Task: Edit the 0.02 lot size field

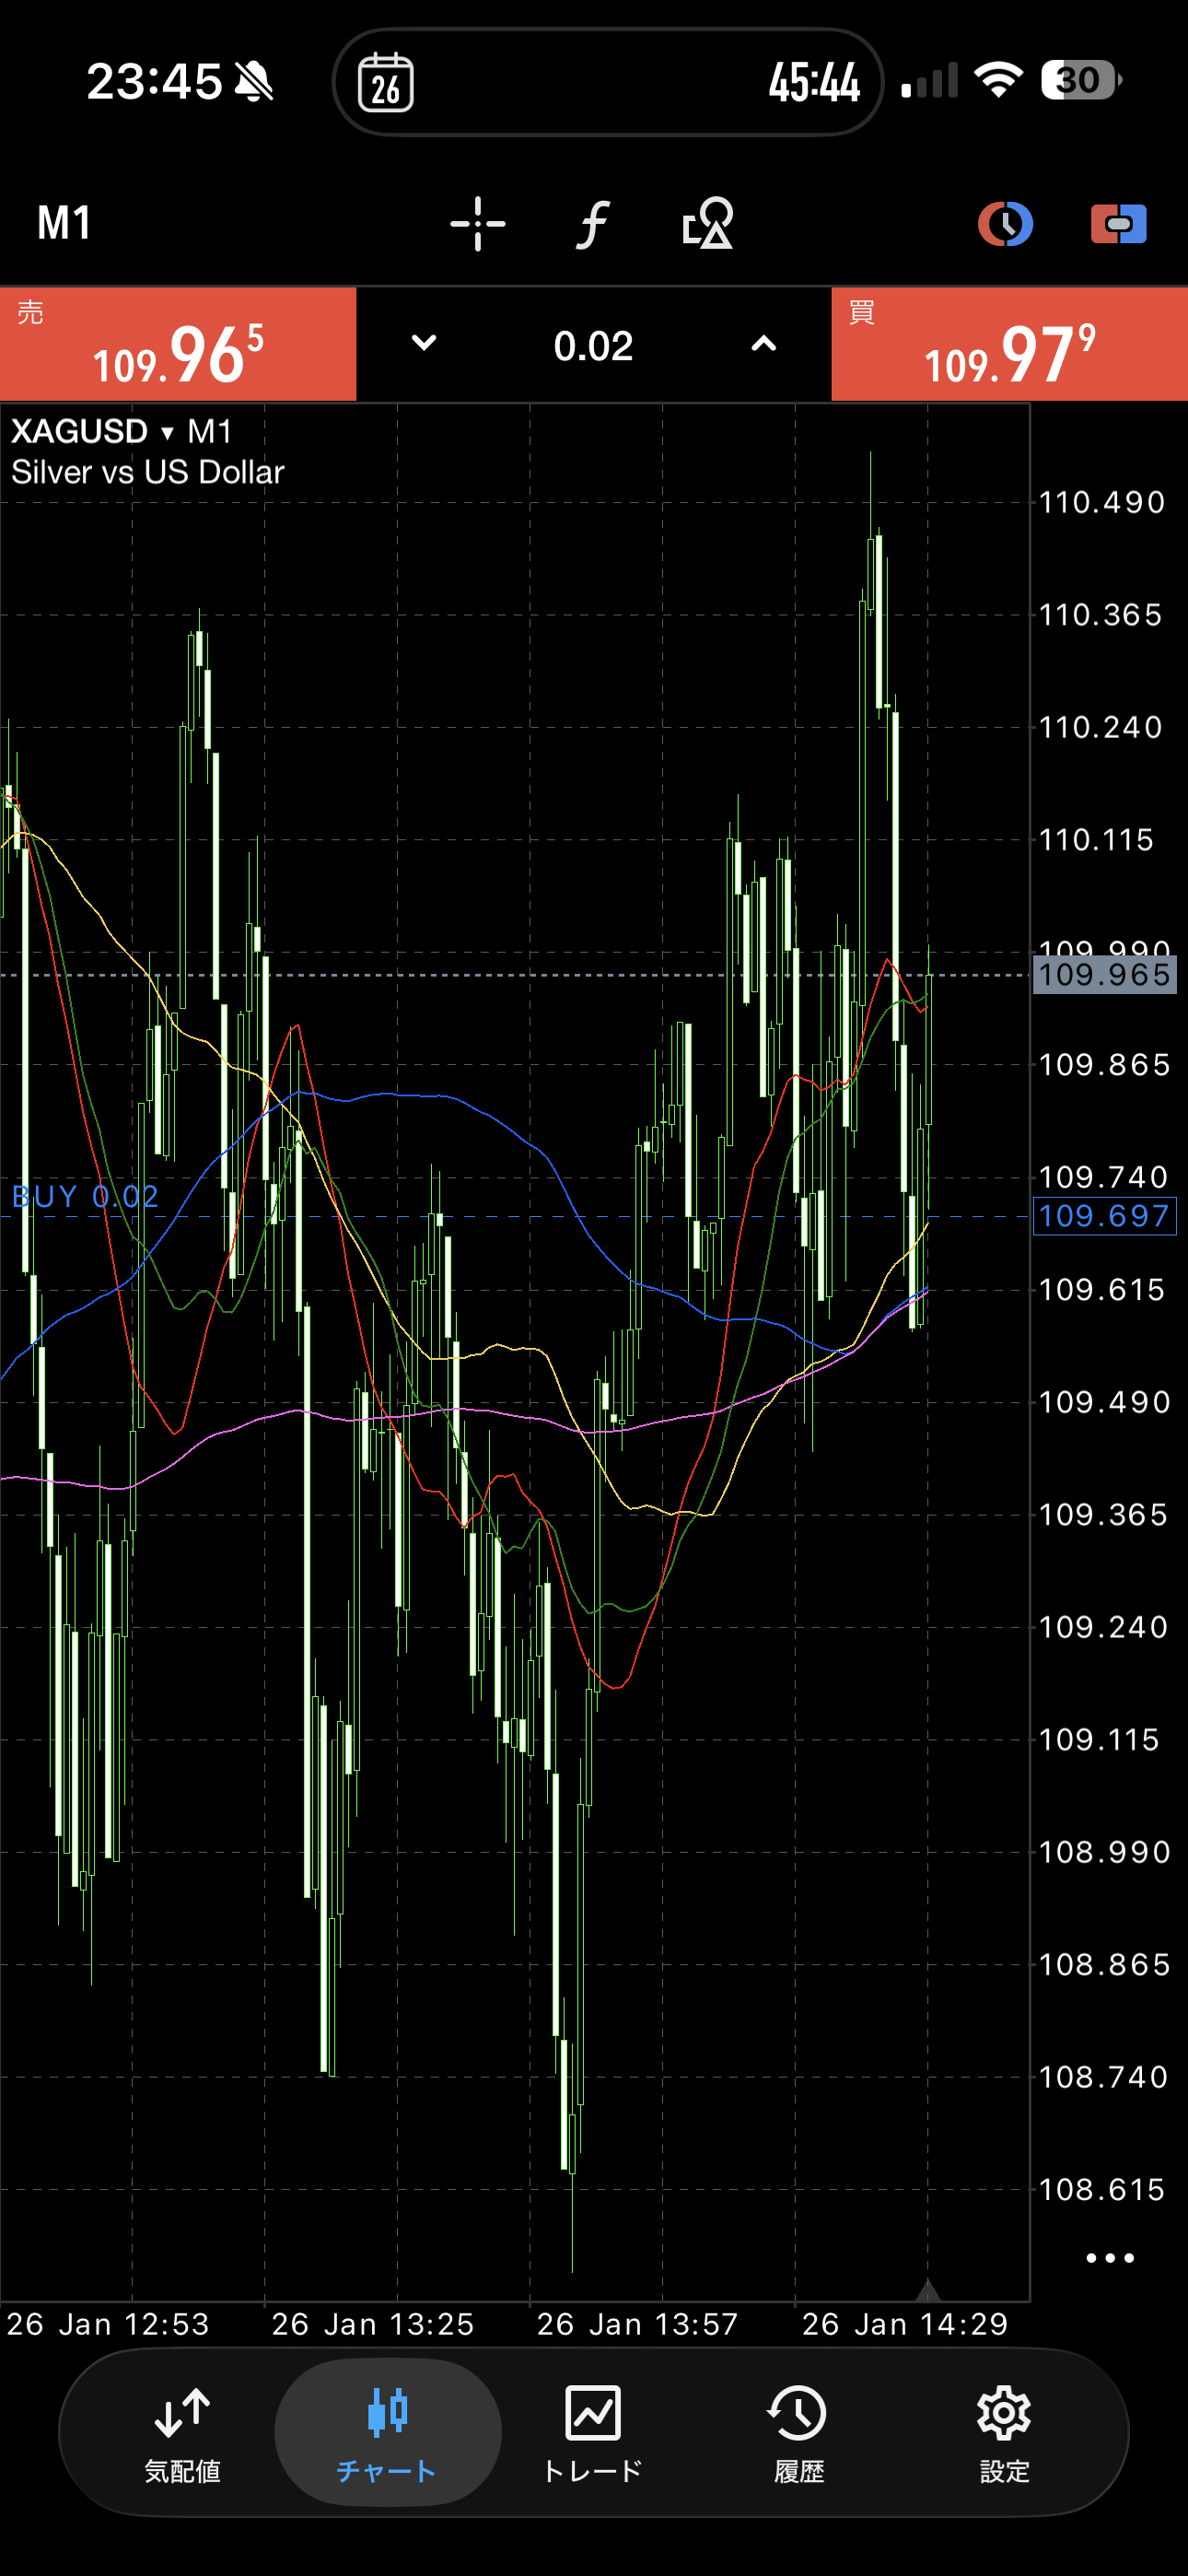Action: pyautogui.click(x=593, y=346)
